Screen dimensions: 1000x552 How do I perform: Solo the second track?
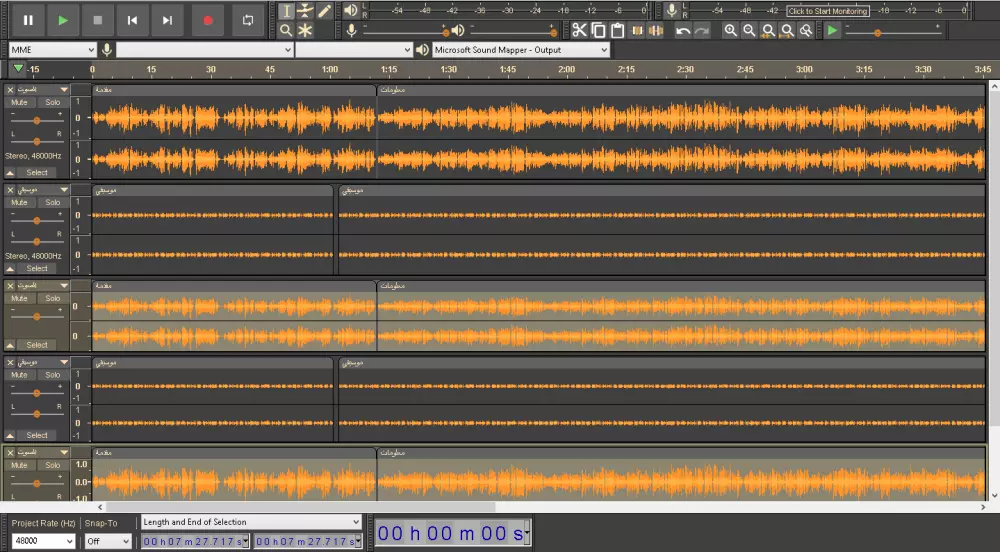coord(52,202)
